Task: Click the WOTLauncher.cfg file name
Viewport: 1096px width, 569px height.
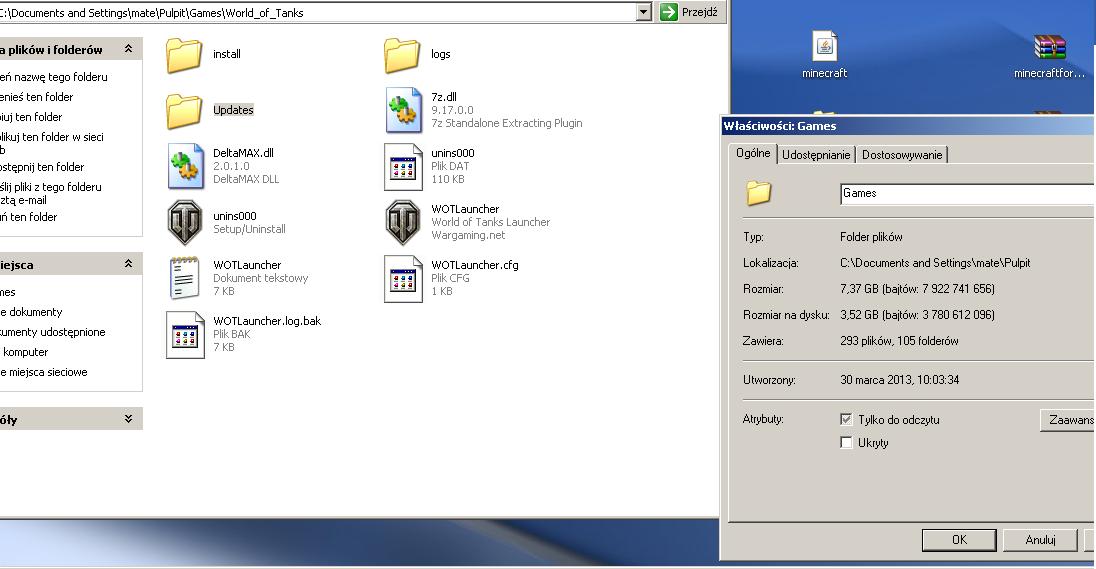Action: coord(475,265)
